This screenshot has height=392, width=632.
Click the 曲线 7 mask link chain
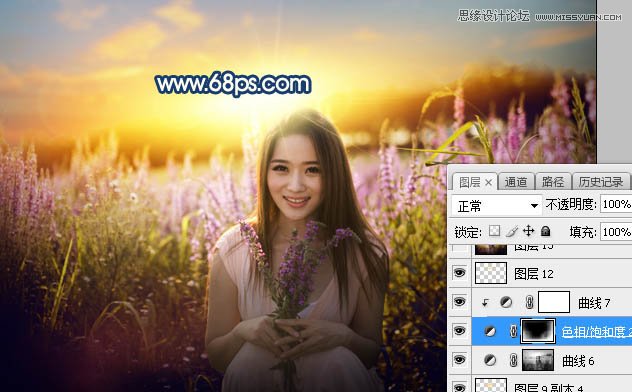click(530, 302)
